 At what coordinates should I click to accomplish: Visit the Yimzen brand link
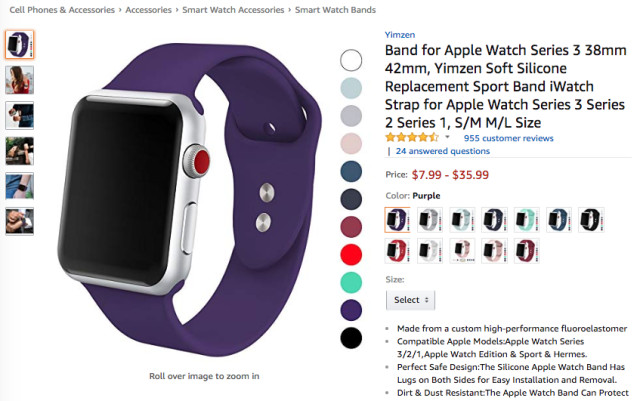pos(400,35)
